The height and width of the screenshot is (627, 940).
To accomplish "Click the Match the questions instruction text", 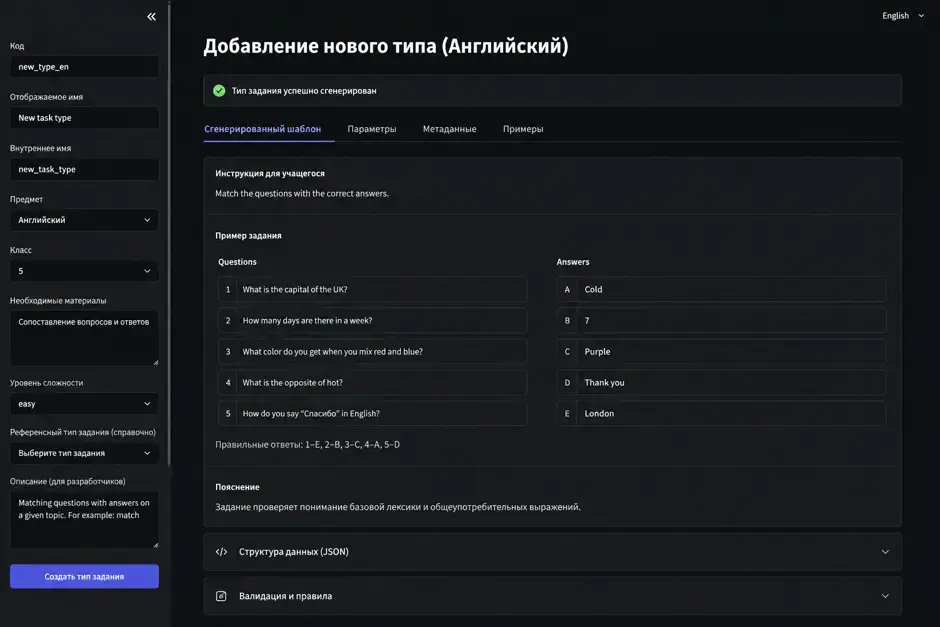I will click(x=302, y=194).
